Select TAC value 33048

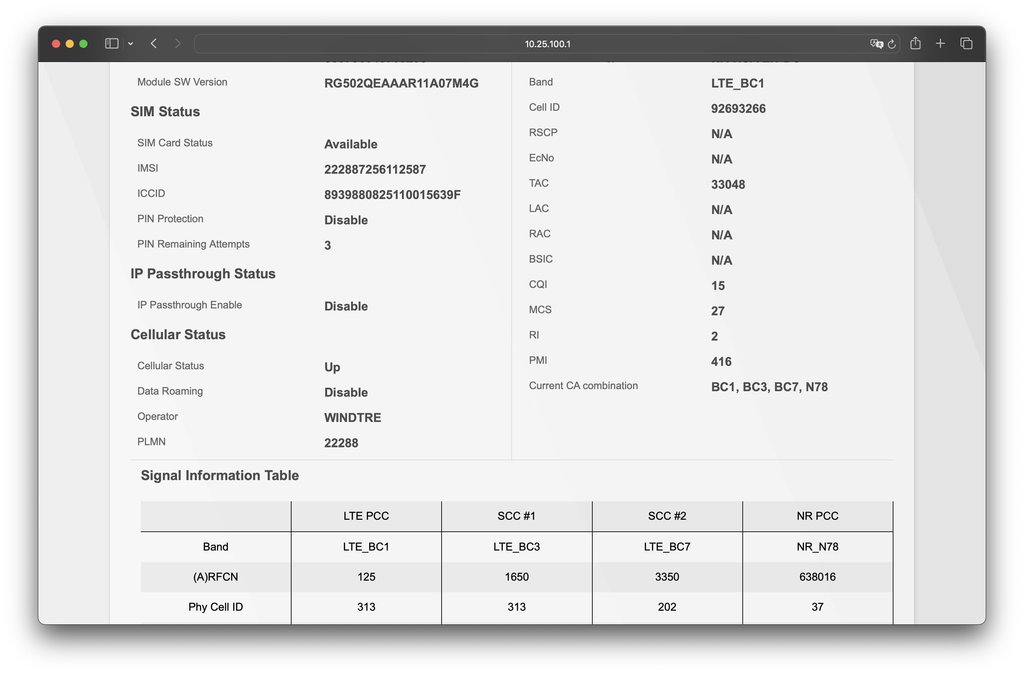pyautogui.click(x=728, y=185)
